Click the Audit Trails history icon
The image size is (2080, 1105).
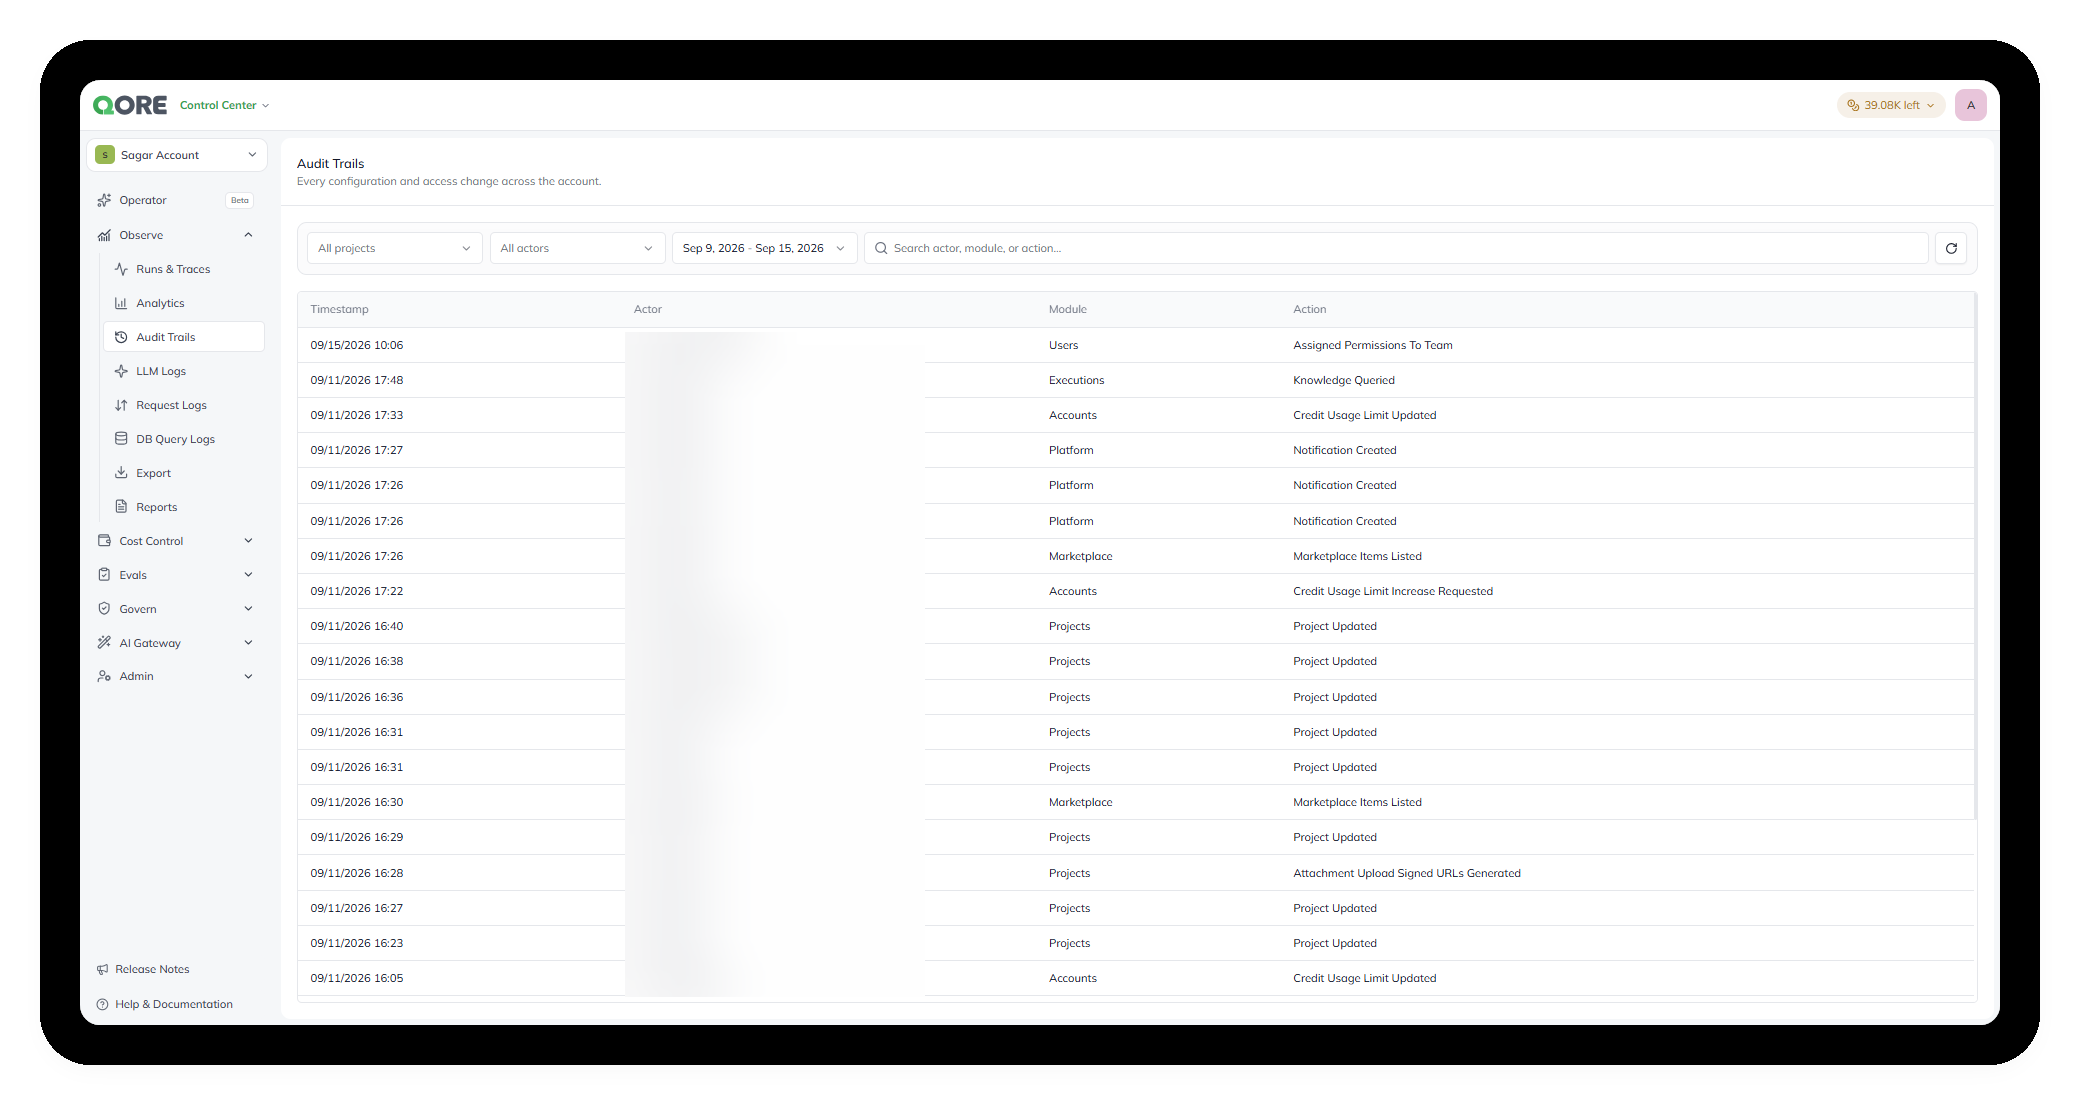[x=121, y=337]
